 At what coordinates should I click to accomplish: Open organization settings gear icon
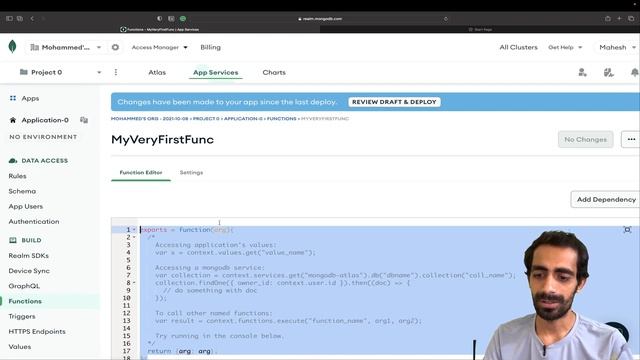(x=115, y=47)
